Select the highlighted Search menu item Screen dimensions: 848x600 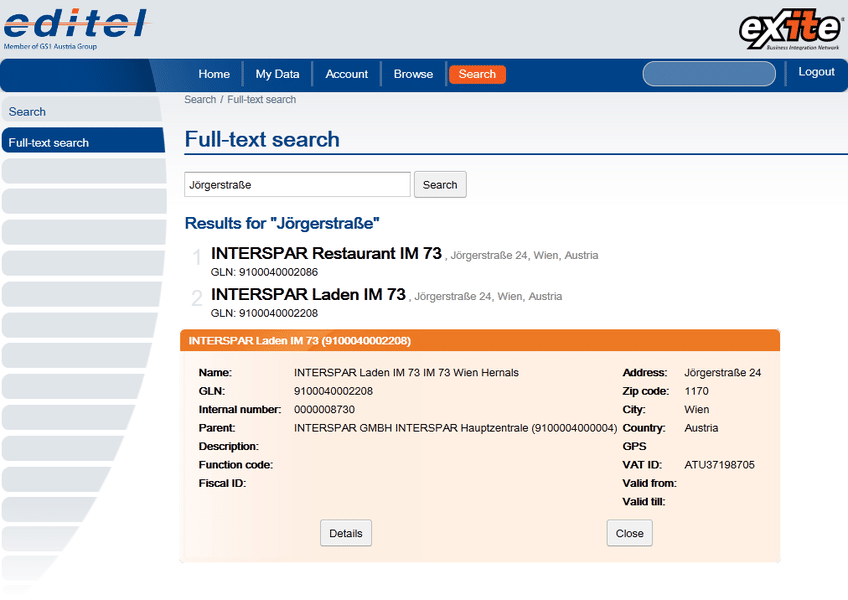477,74
